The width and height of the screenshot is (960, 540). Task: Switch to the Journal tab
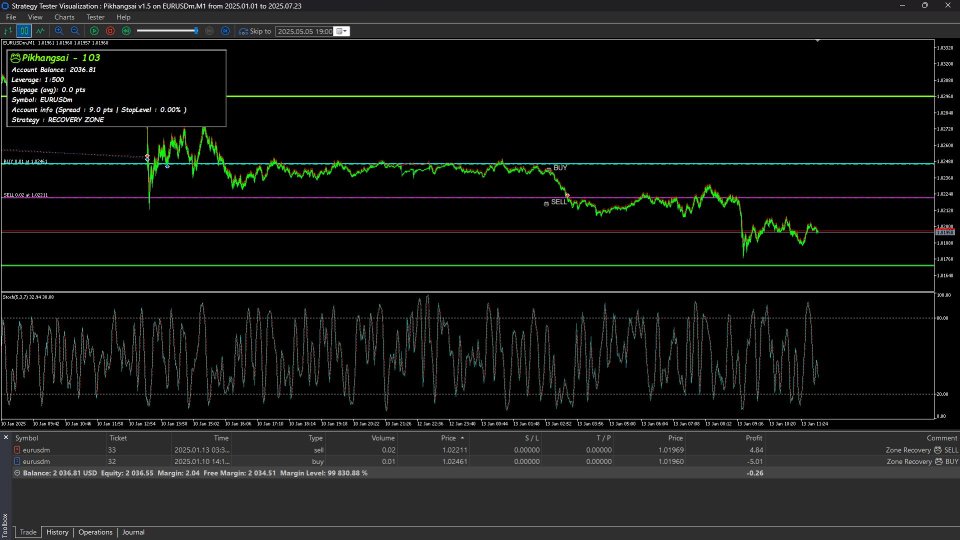pos(133,532)
